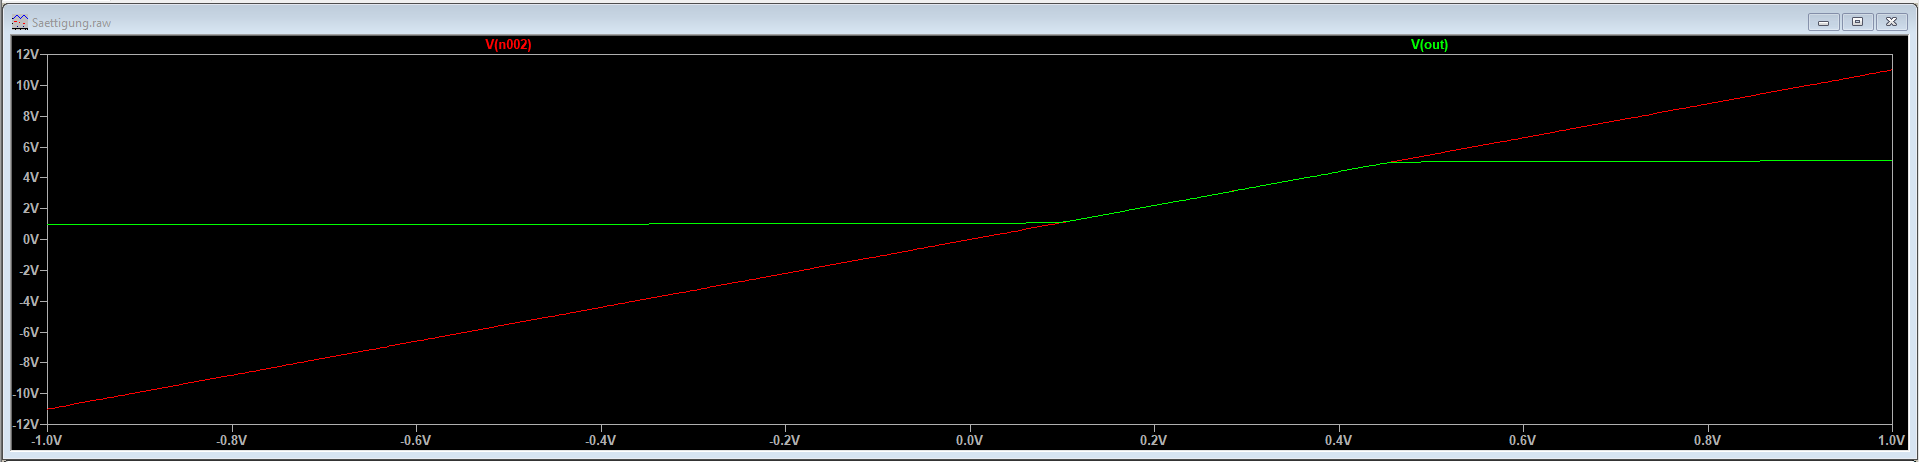
Task: Click the -0.8V label on horizontal axis
Action: 232,441
